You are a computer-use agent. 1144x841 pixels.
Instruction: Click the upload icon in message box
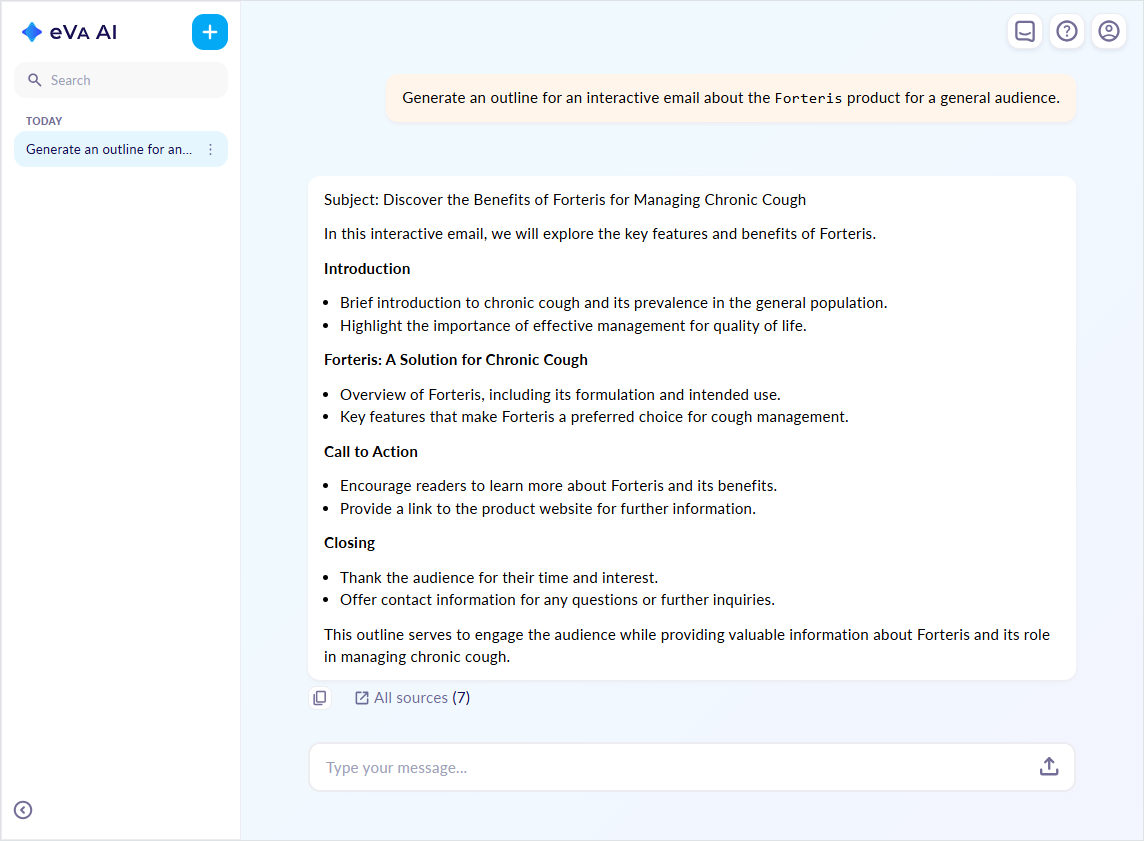pos(1049,767)
